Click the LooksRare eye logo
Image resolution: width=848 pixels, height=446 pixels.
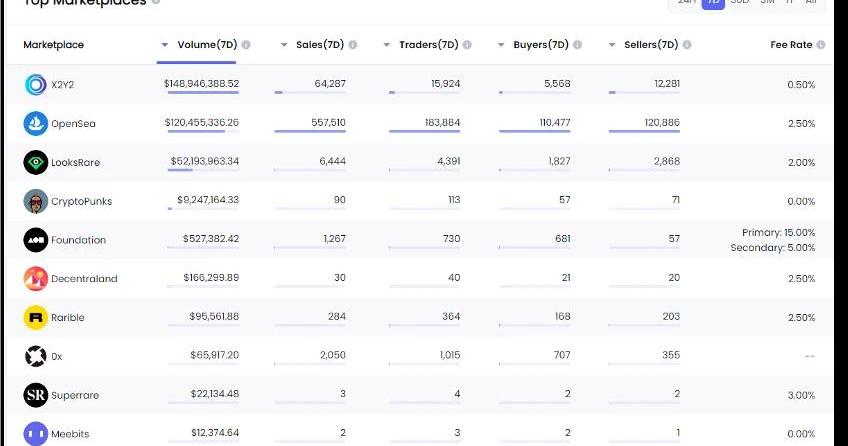point(36,162)
